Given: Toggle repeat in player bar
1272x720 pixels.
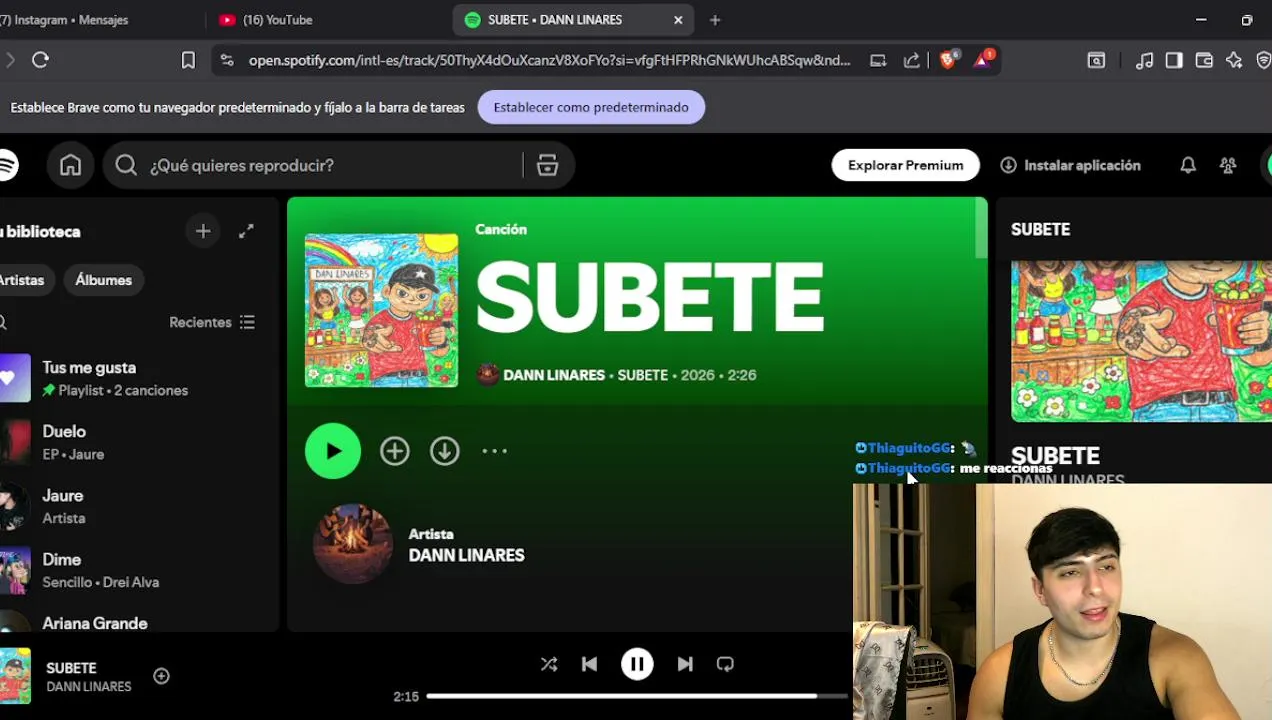Looking at the screenshot, I should click(725, 664).
